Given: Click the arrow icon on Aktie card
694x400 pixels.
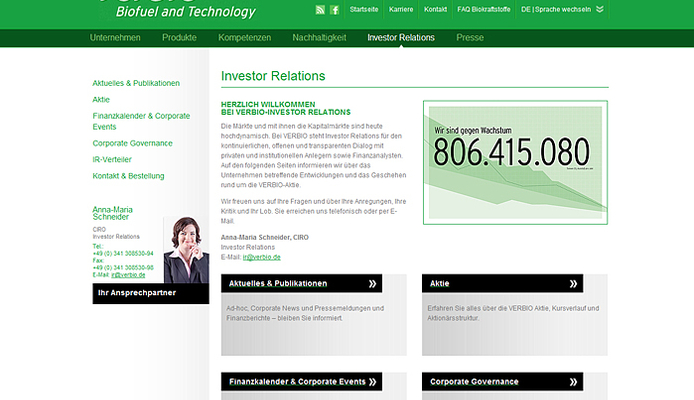Looking at the screenshot, I should tap(574, 284).
